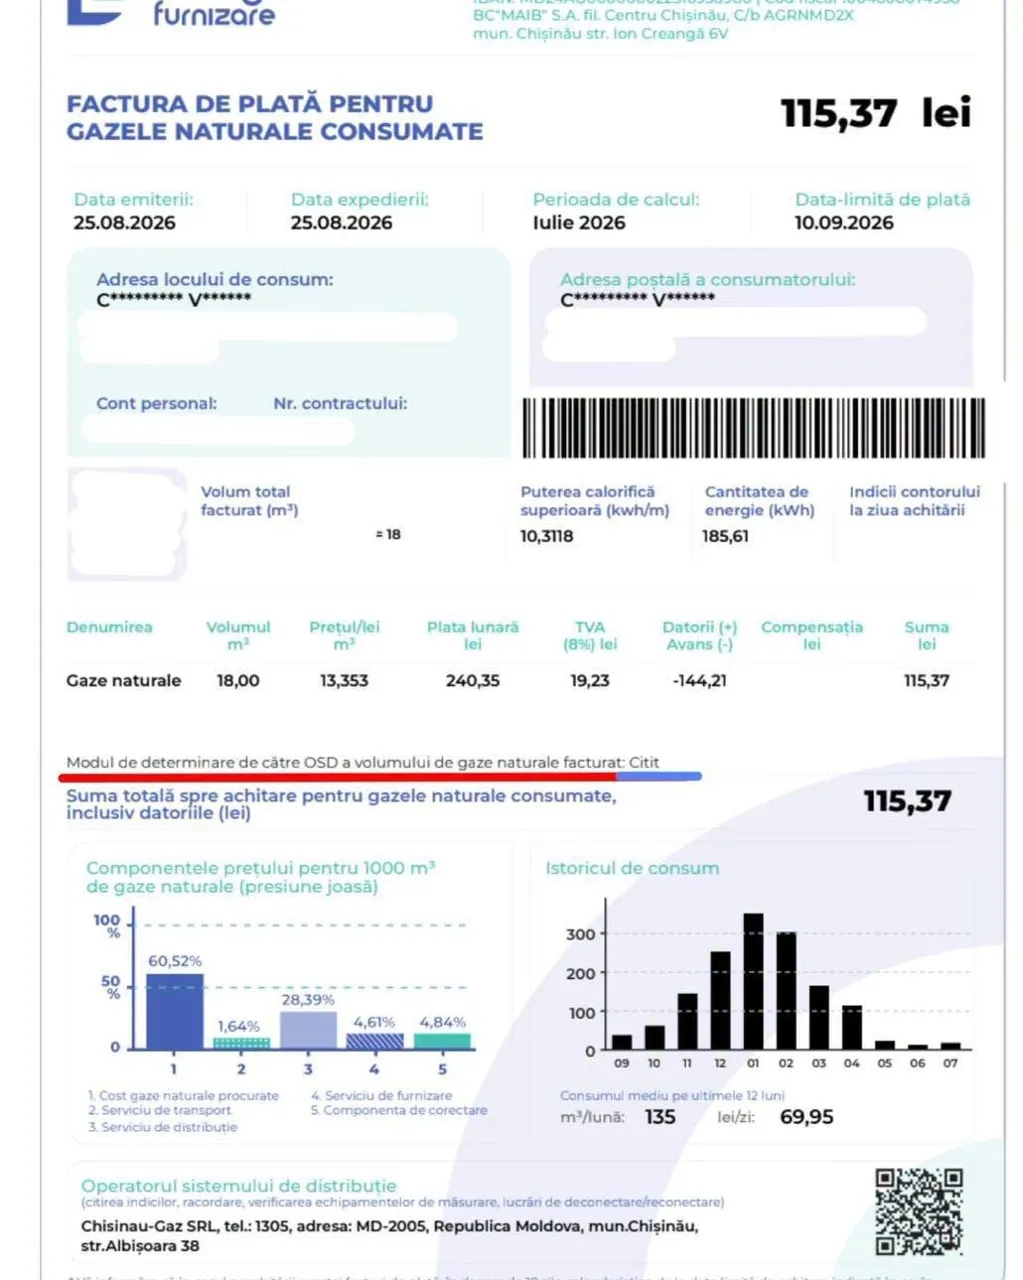Click price cell '13,353'

point(344,681)
